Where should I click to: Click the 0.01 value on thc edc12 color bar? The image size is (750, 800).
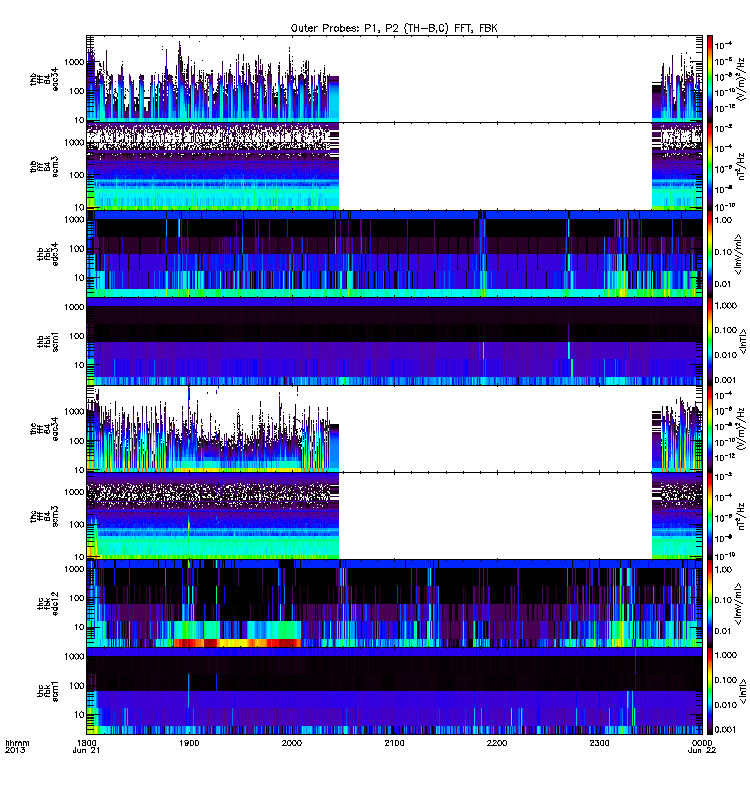pyautogui.click(x=723, y=631)
